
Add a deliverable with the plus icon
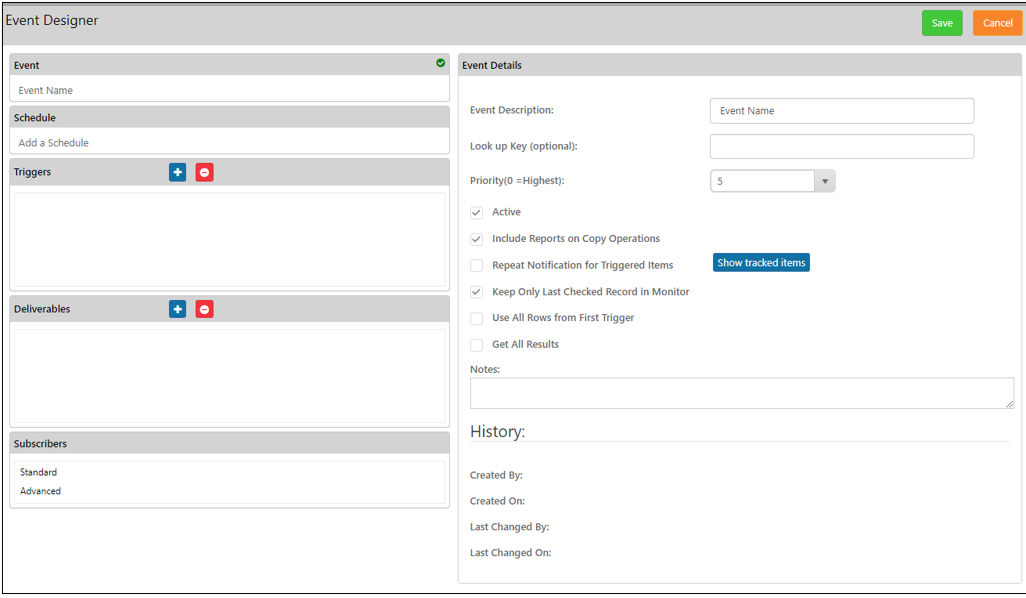tap(177, 309)
